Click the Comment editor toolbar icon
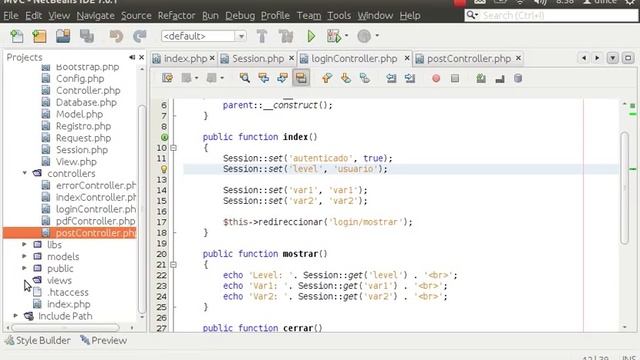The height and width of the screenshot is (360, 640). [x=481, y=78]
